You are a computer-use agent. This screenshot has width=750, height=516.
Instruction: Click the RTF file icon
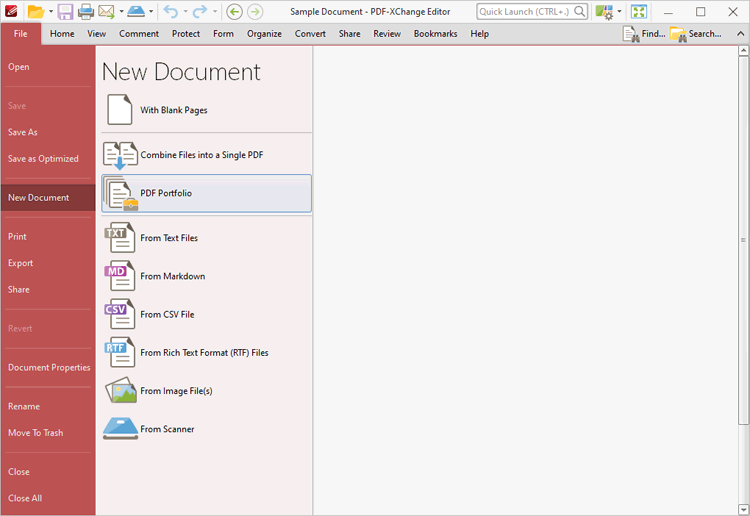(120, 352)
